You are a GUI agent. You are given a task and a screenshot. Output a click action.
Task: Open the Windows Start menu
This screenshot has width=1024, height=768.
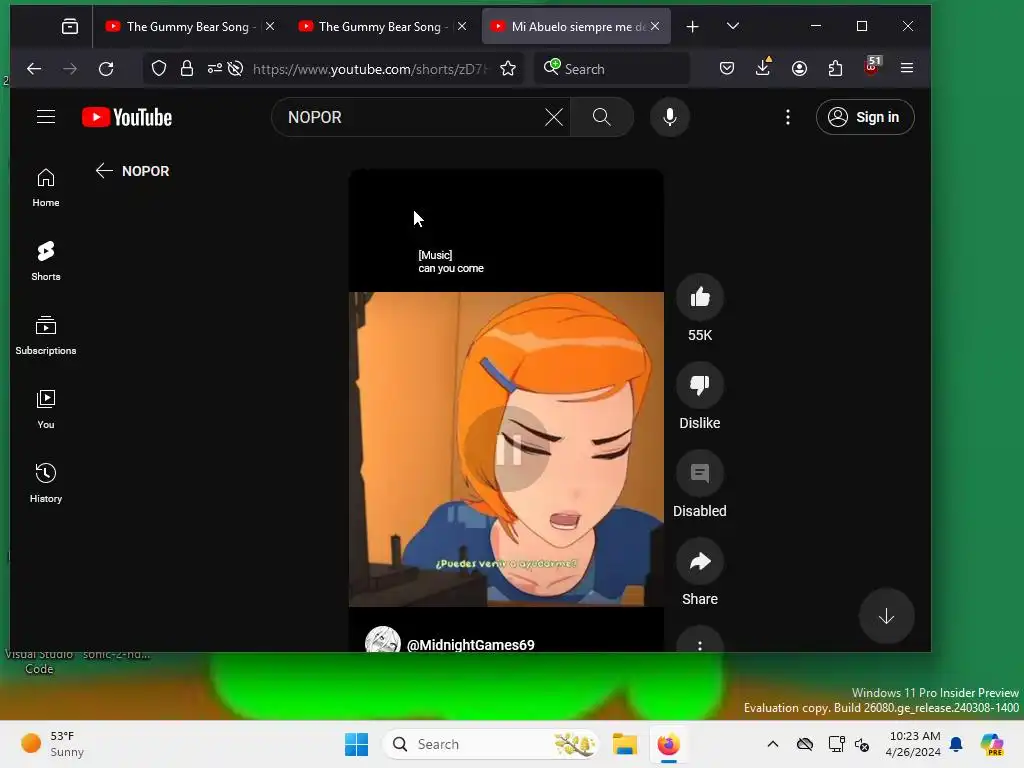357,744
